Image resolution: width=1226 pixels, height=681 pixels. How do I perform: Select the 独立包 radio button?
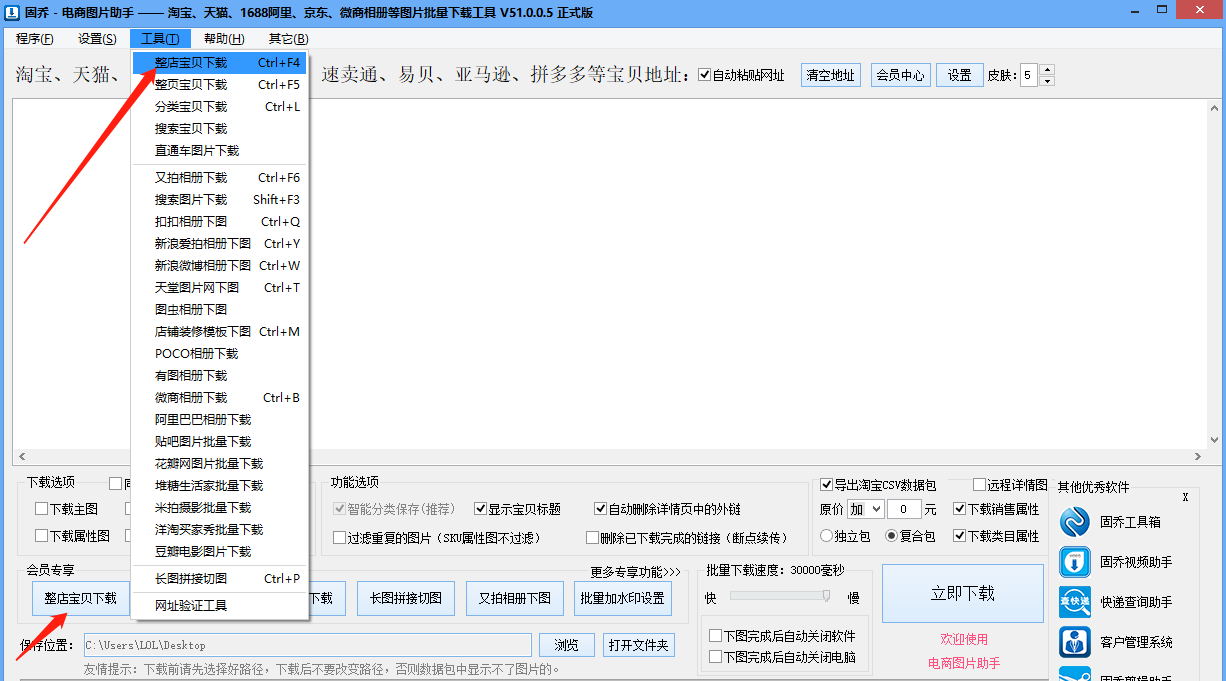[x=826, y=536]
